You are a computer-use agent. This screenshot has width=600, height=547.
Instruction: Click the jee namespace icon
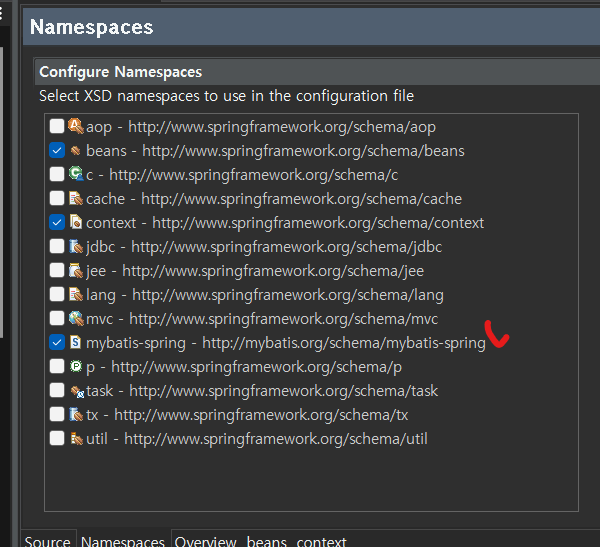click(x=76, y=270)
